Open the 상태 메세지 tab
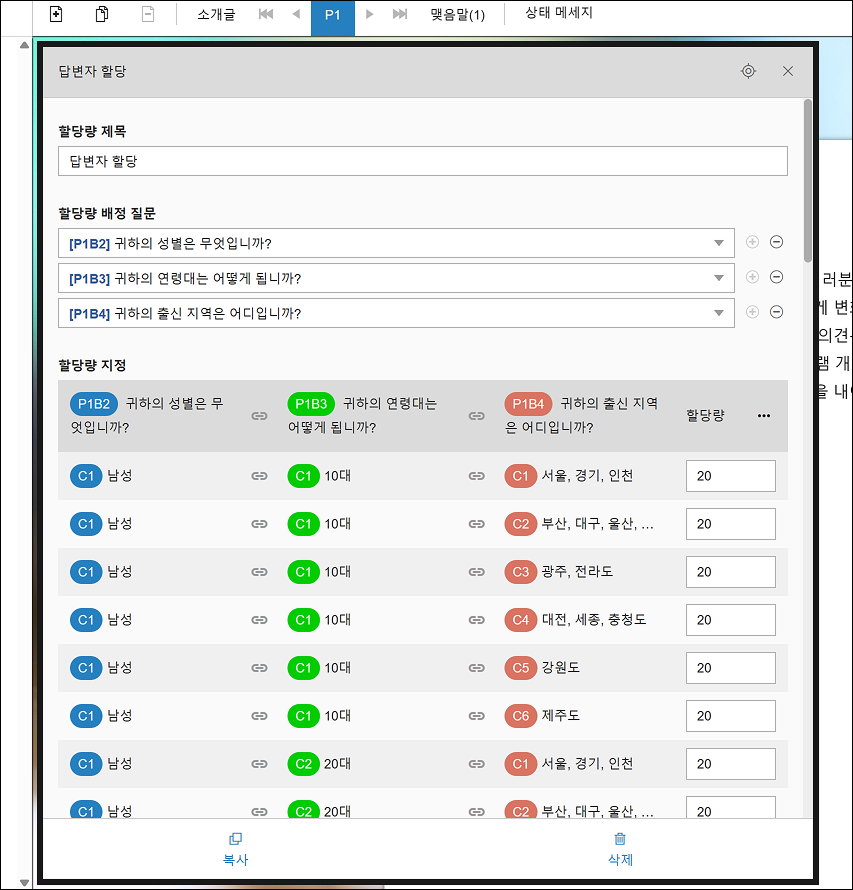Image resolution: width=853 pixels, height=890 pixels. click(559, 12)
